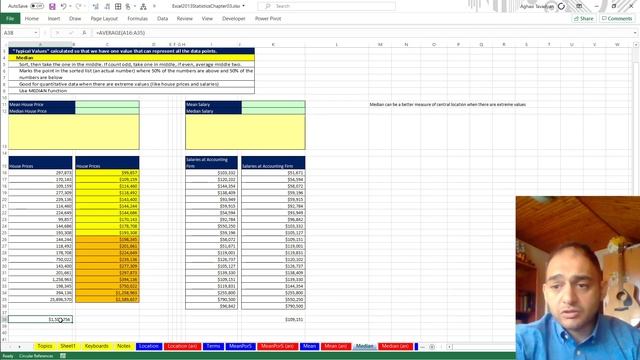The width and height of the screenshot is (640, 360).
Task: Select the Location sheet tab
Action: point(149,346)
